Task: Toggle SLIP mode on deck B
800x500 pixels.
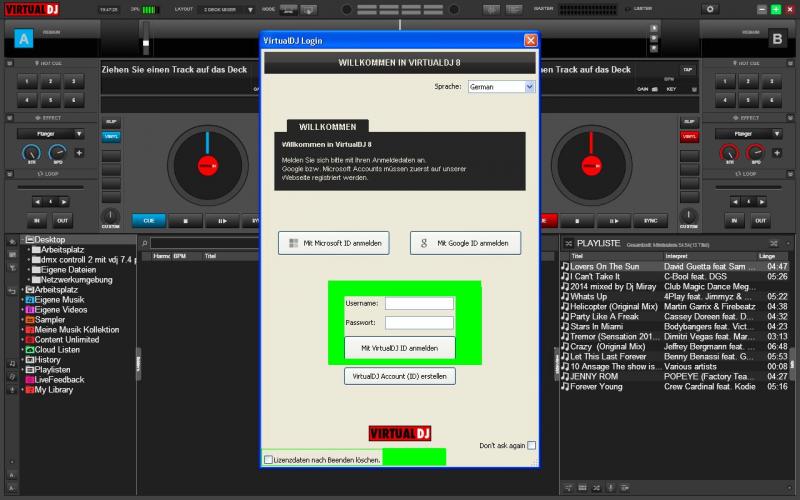Action: (689, 121)
